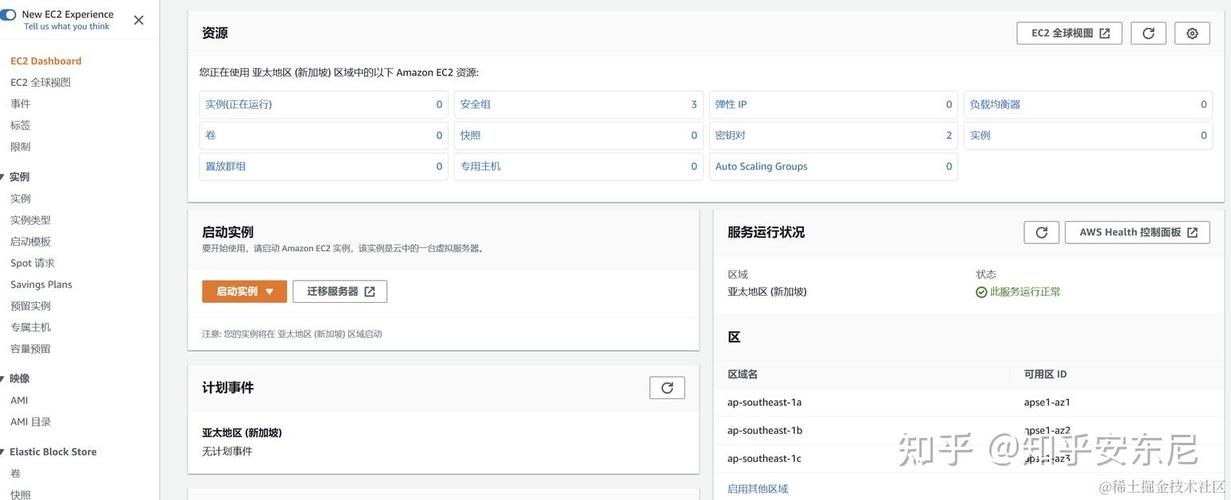The image size is (1231, 500).
Task: Collapse the Elastic Block Store section
Action: (3, 452)
